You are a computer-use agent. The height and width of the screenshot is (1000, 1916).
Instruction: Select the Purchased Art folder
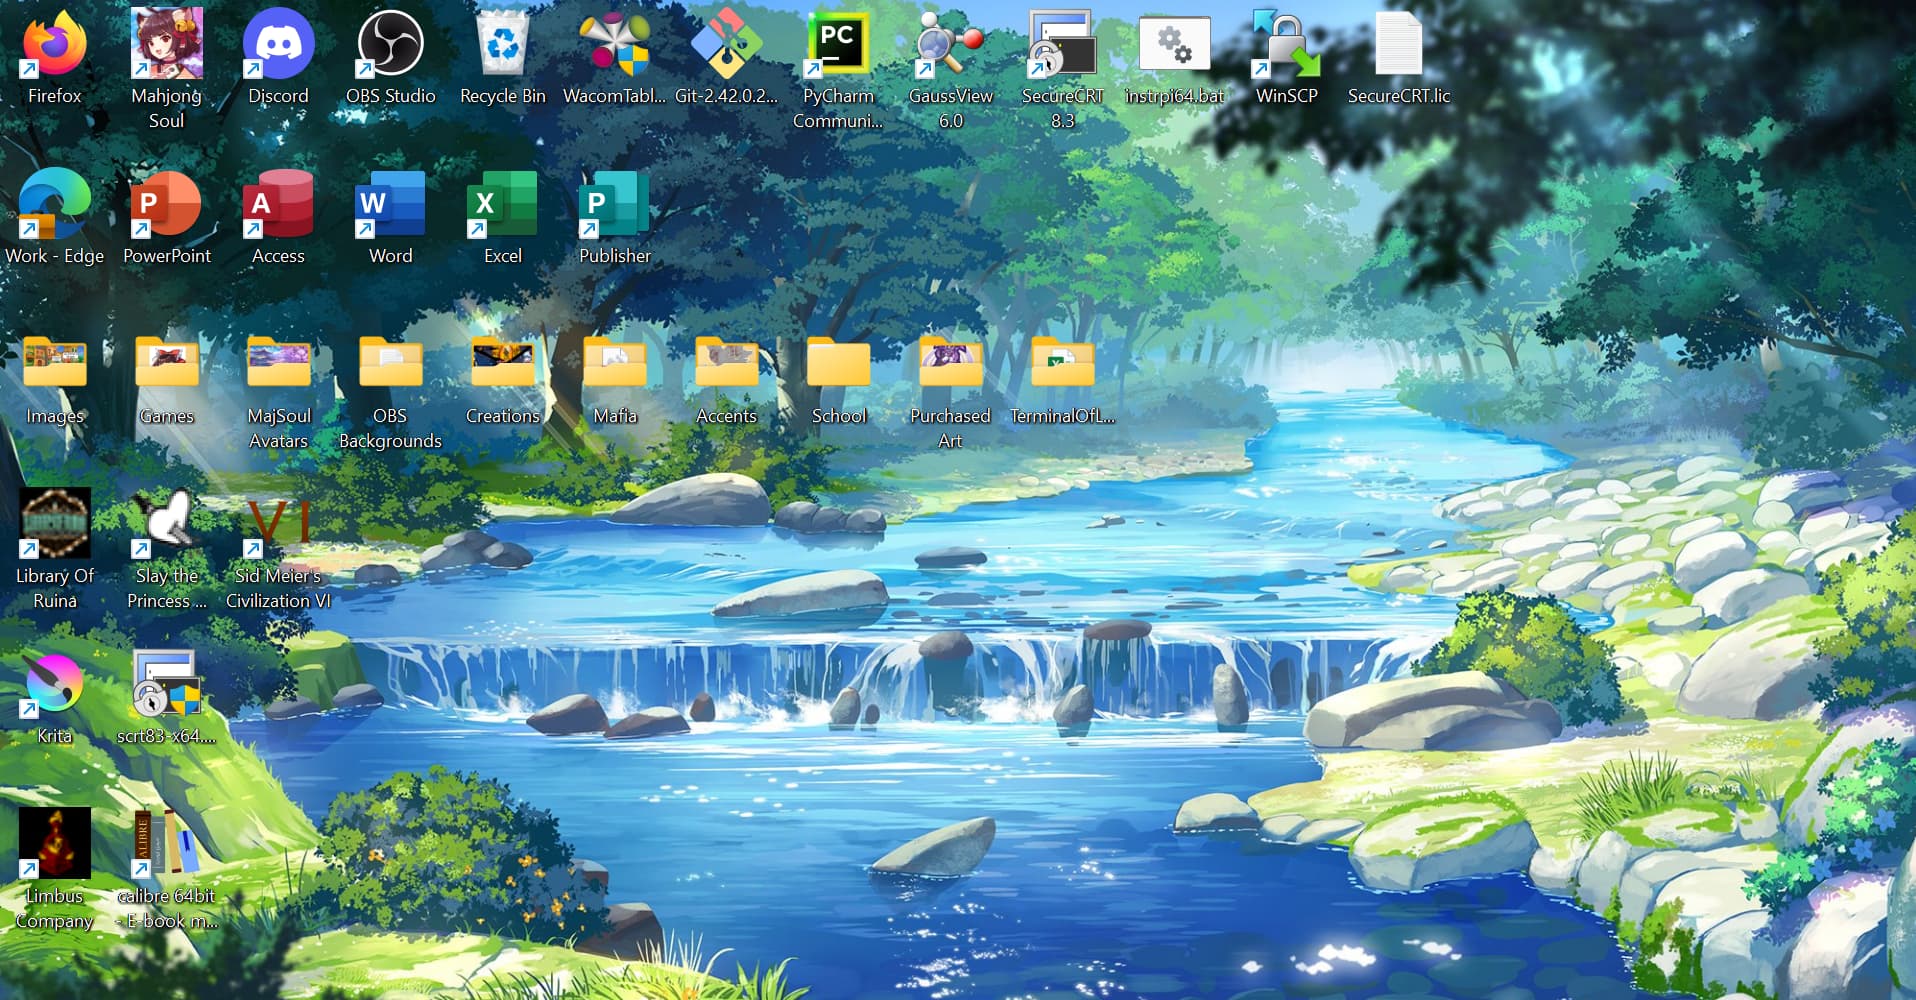[950, 365]
